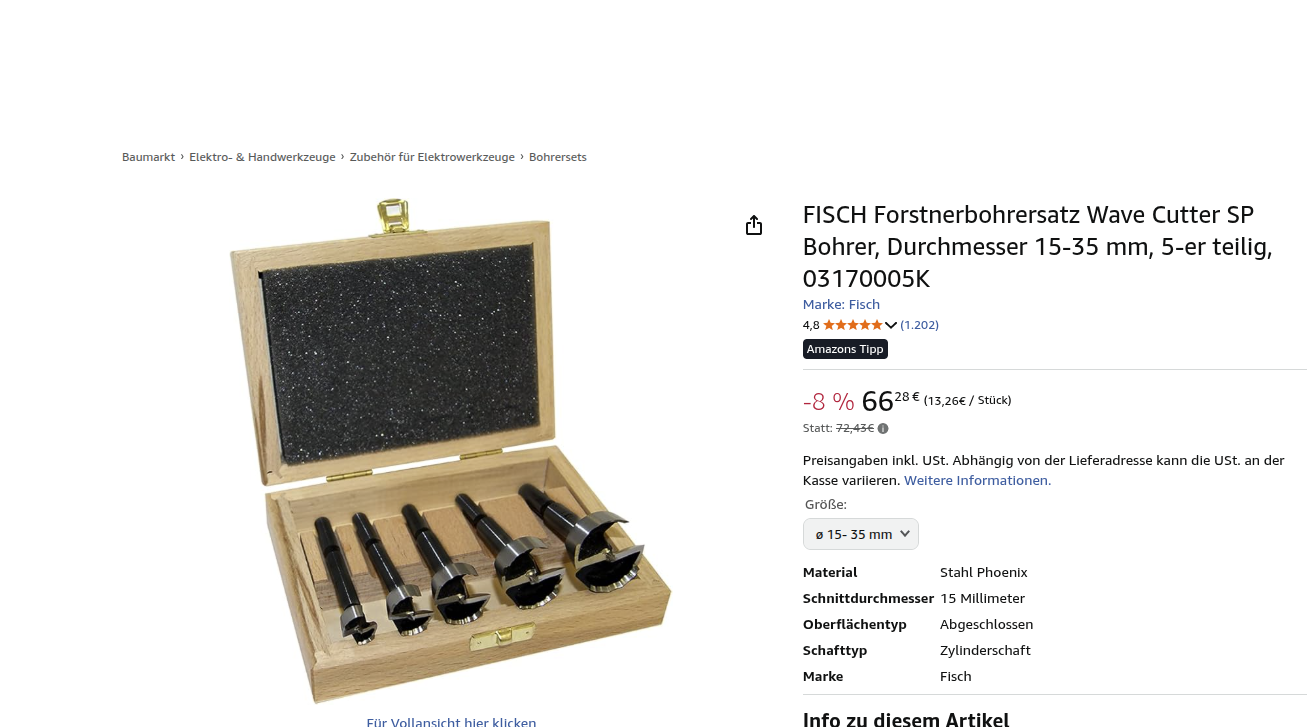Image resolution: width=1307 pixels, height=727 pixels.
Task: Click the crossed-out 72,43€ price
Action: pyautogui.click(x=855, y=428)
